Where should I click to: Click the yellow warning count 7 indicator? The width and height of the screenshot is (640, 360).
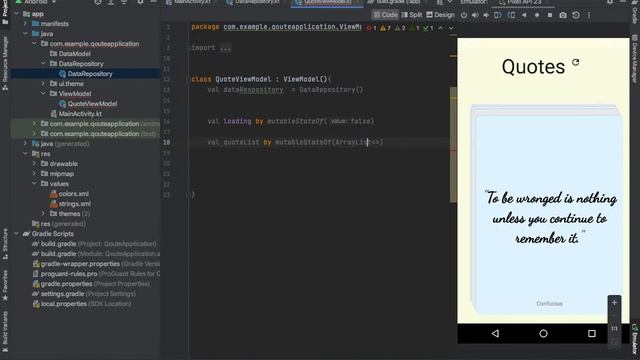pos(385,28)
